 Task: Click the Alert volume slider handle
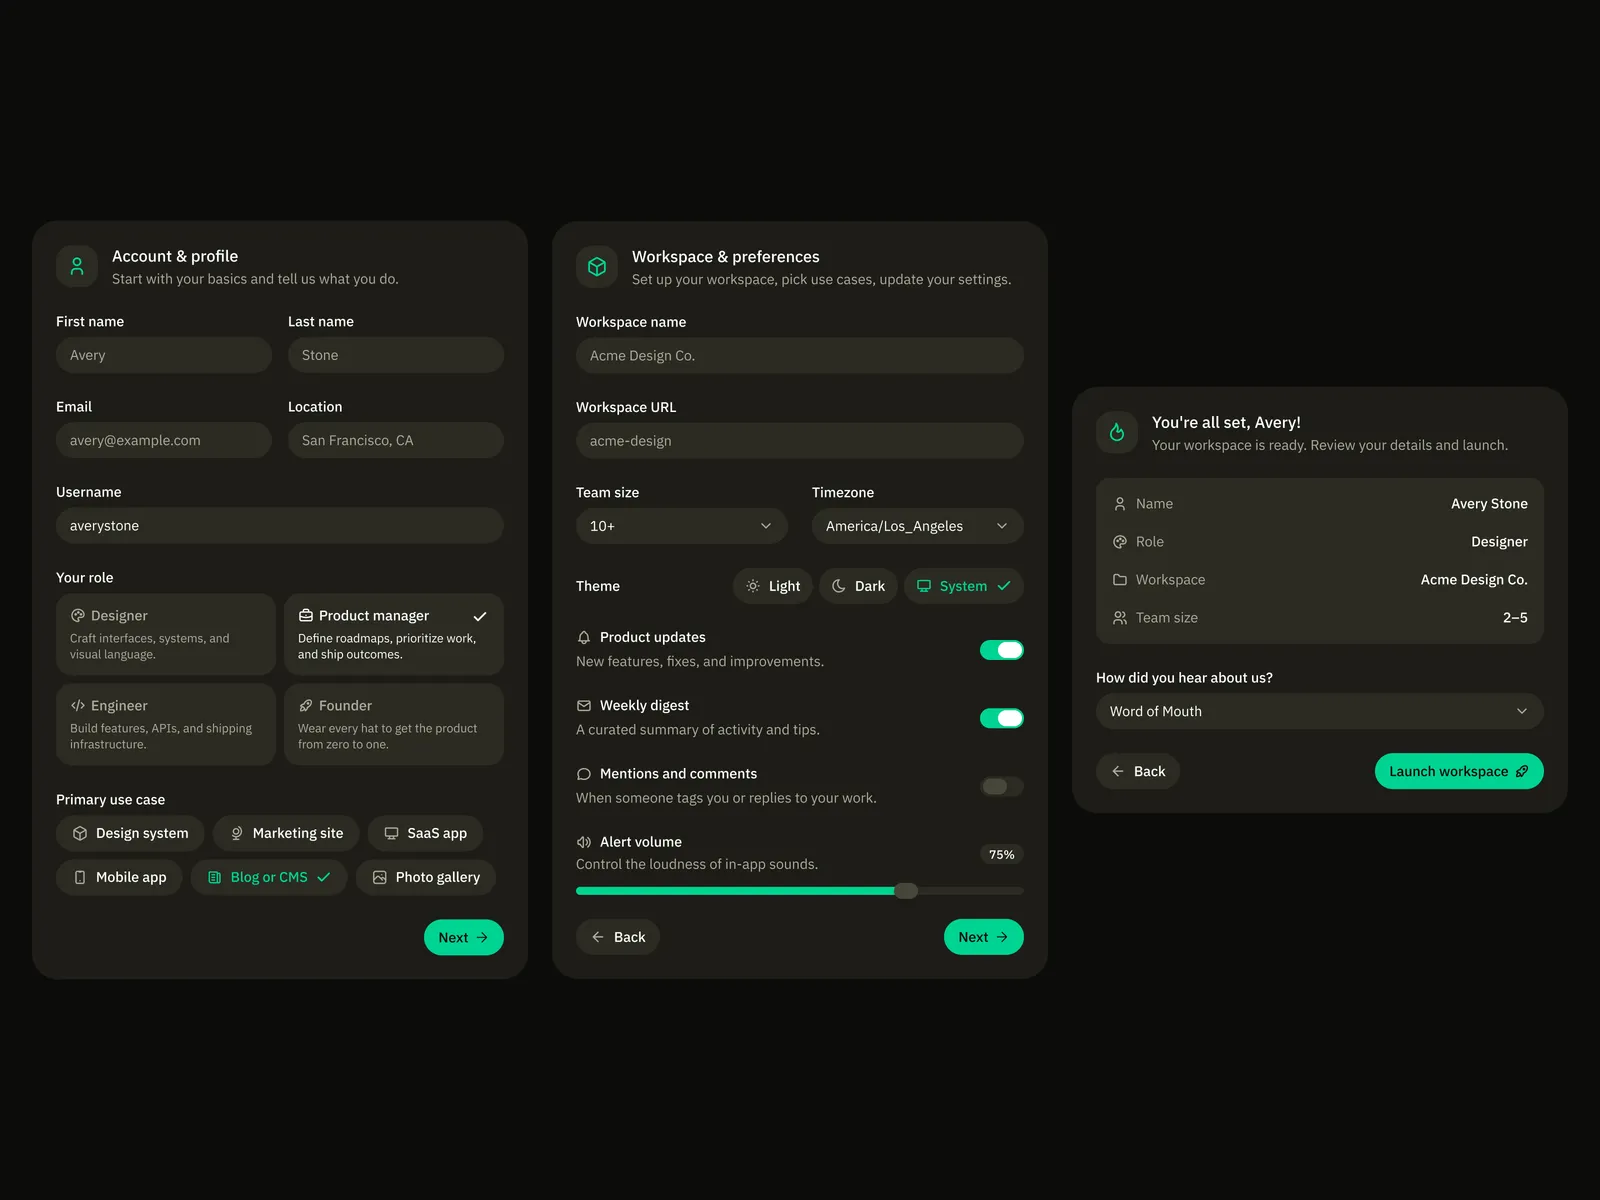coord(906,891)
